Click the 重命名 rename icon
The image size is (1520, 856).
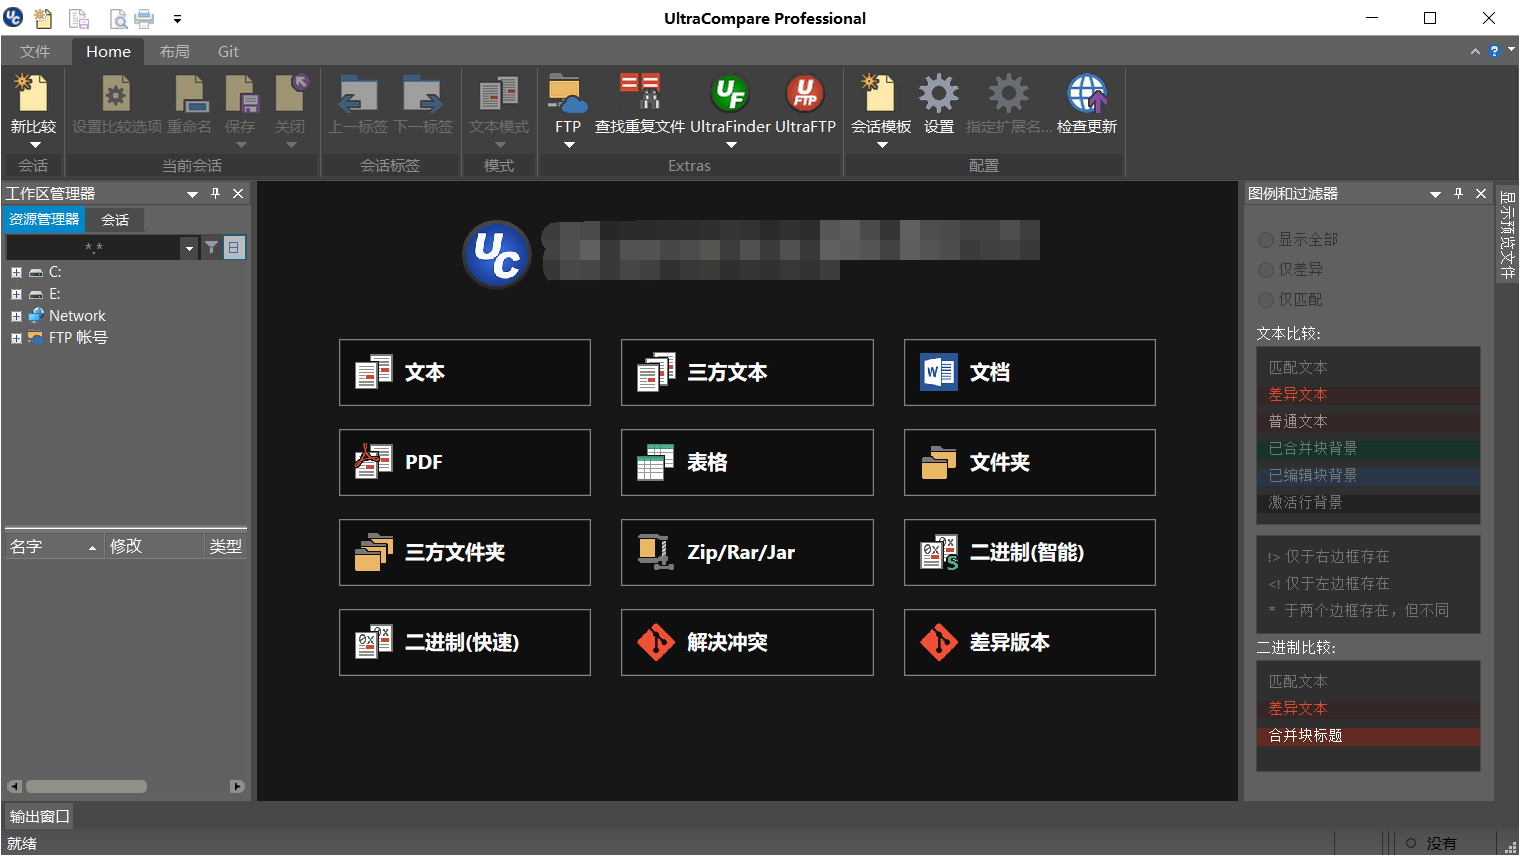tap(190, 94)
